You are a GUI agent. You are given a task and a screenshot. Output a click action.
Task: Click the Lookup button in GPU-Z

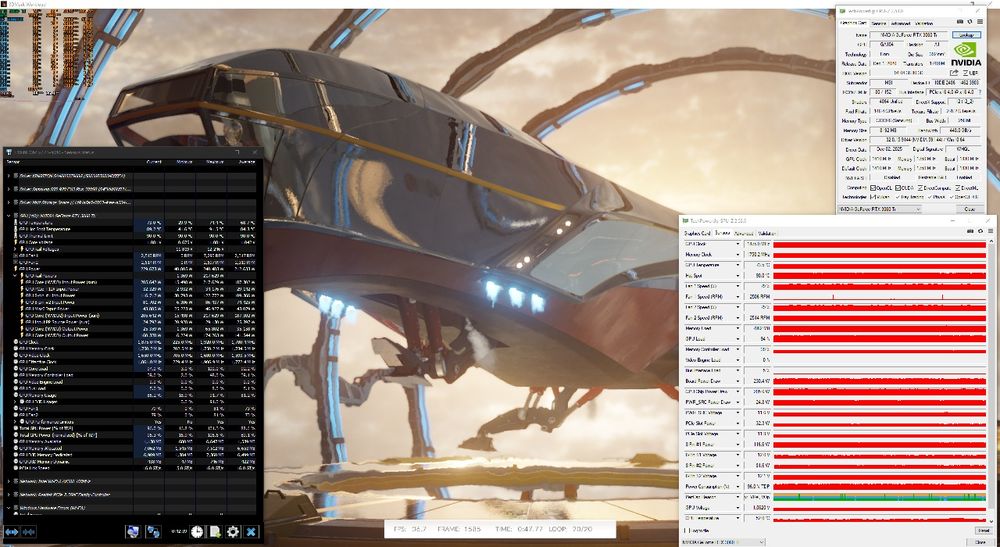tap(966, 35)
